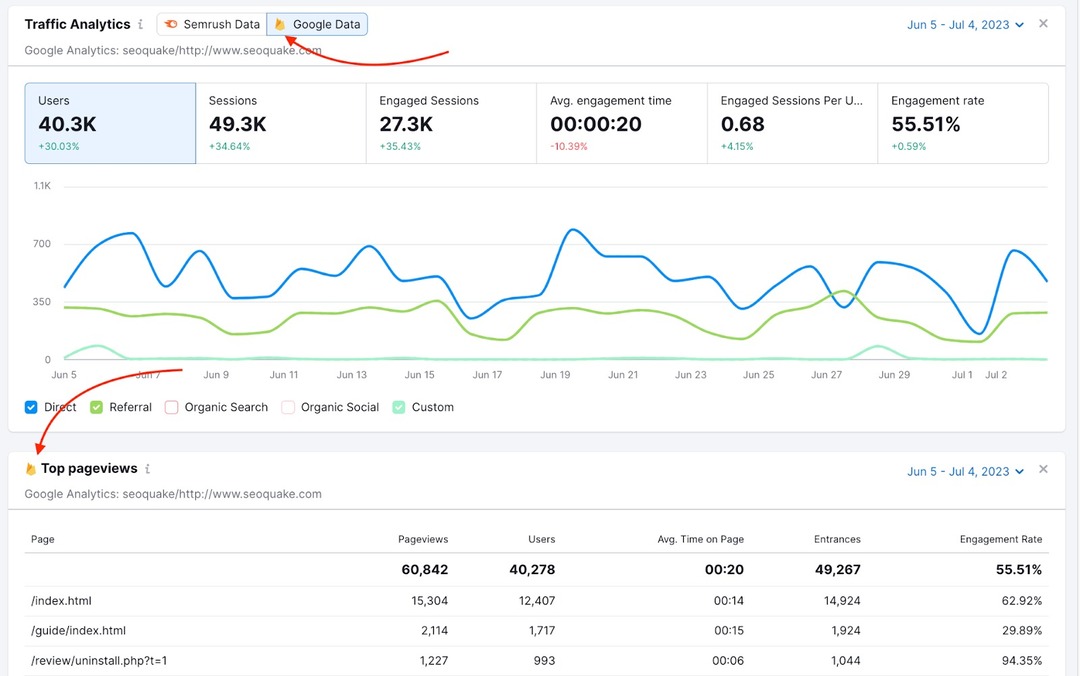Open the /guide/index.html page row
Screen dimensions: 1080x676
(x=77, y=630)
